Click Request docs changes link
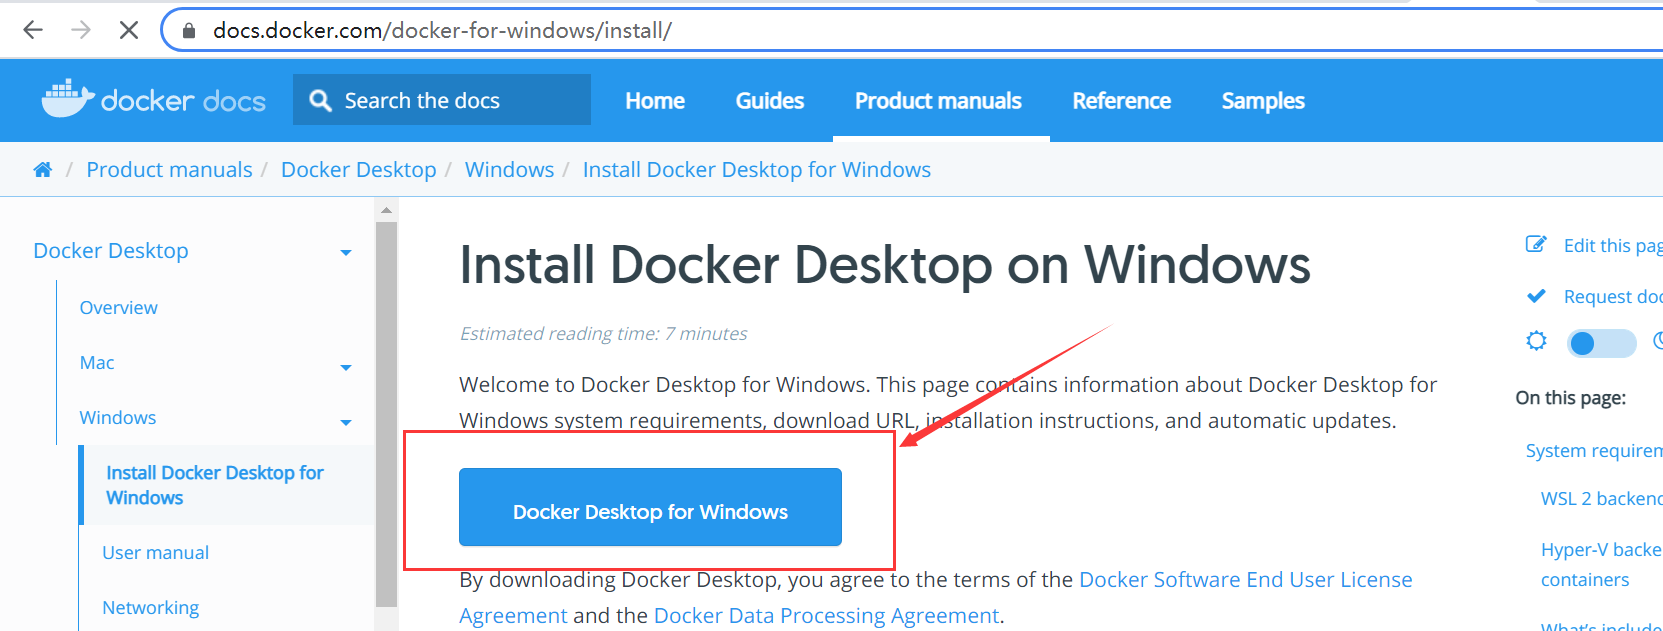This screenshot has height=631, width=1663. pos(1612,297)
